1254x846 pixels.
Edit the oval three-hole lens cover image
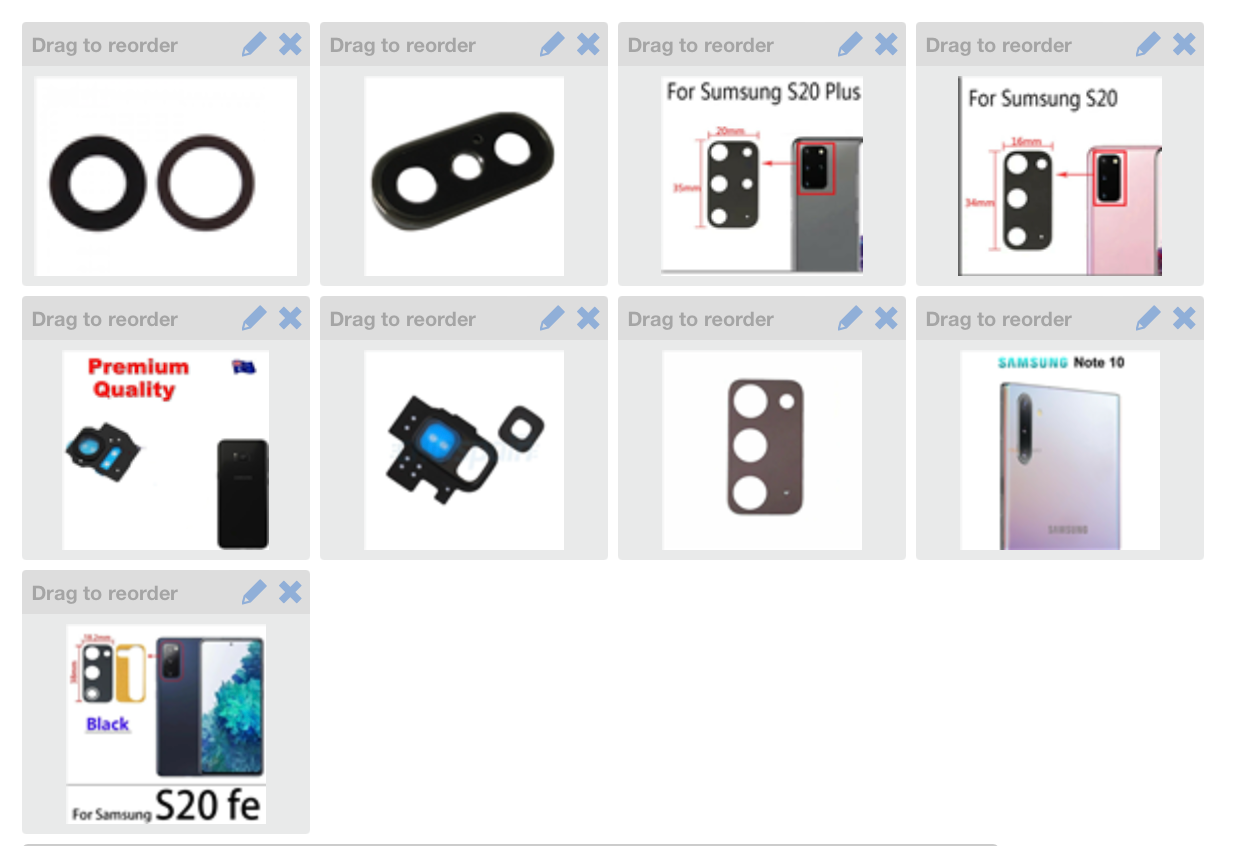tap(552, 44)
